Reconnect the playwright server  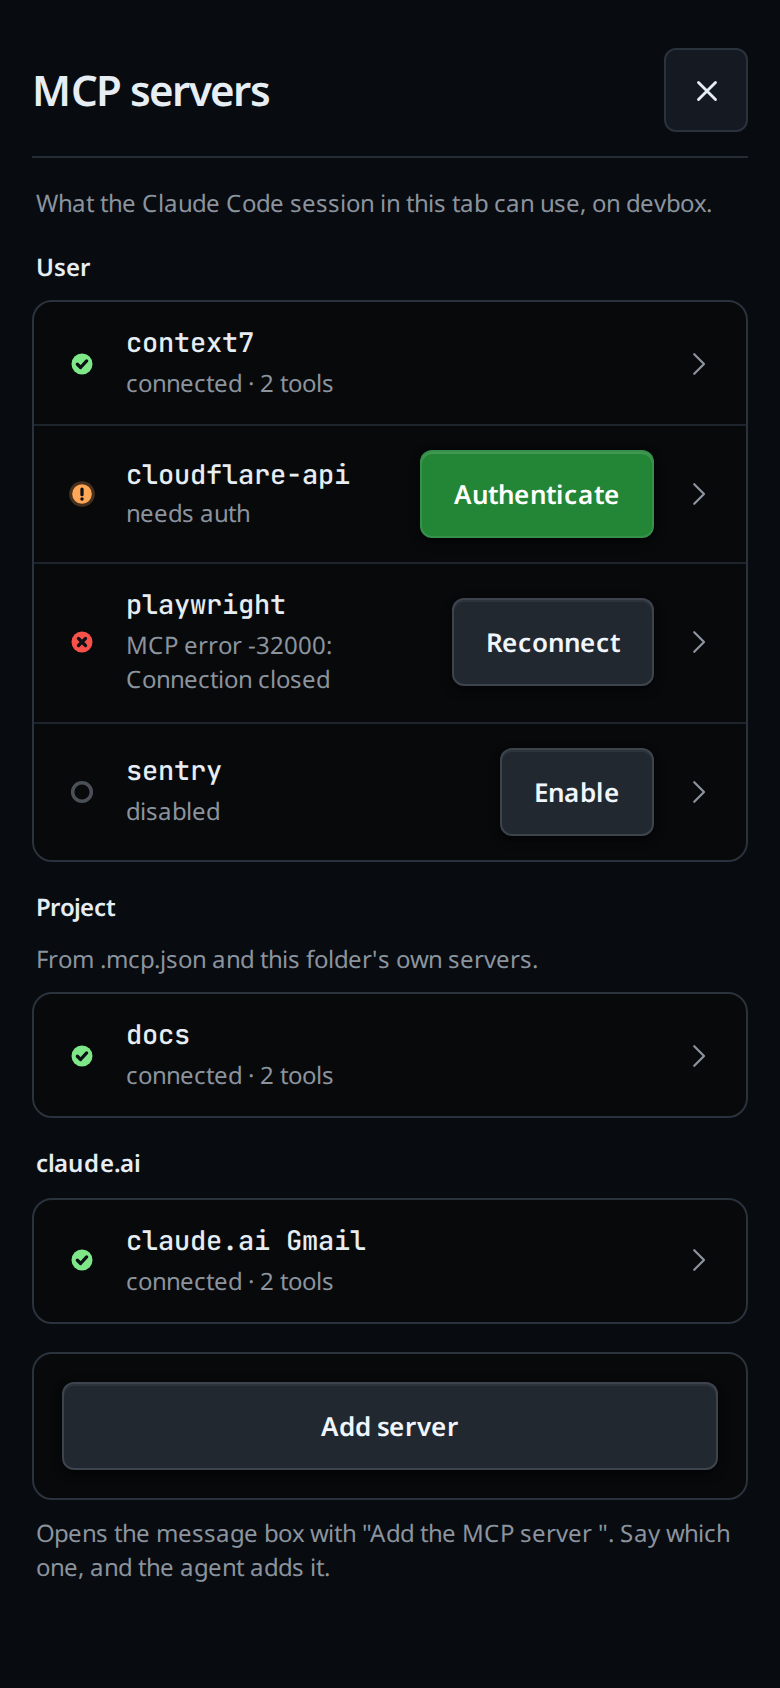[553, 642]
